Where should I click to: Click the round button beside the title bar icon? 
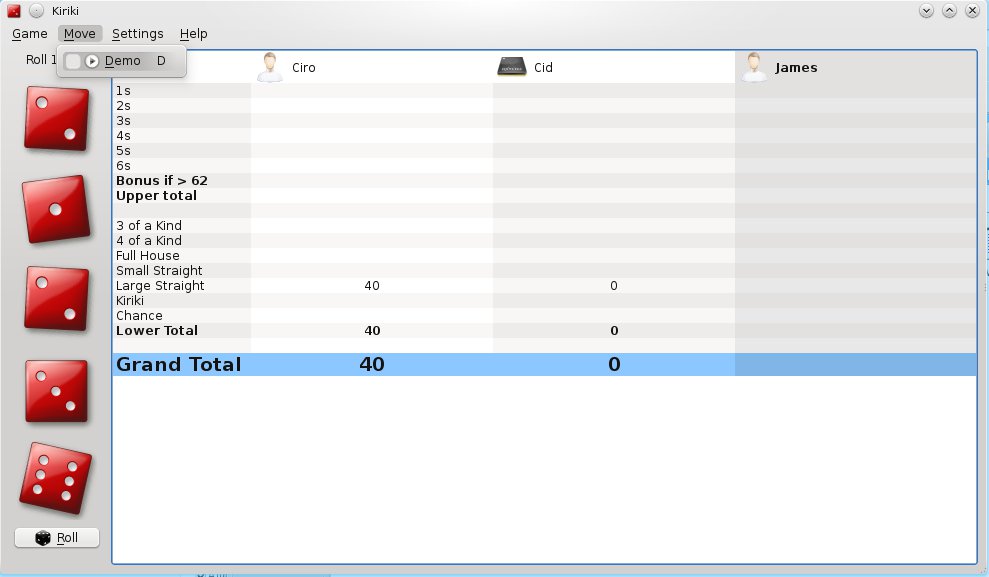(x=36, y=10)
